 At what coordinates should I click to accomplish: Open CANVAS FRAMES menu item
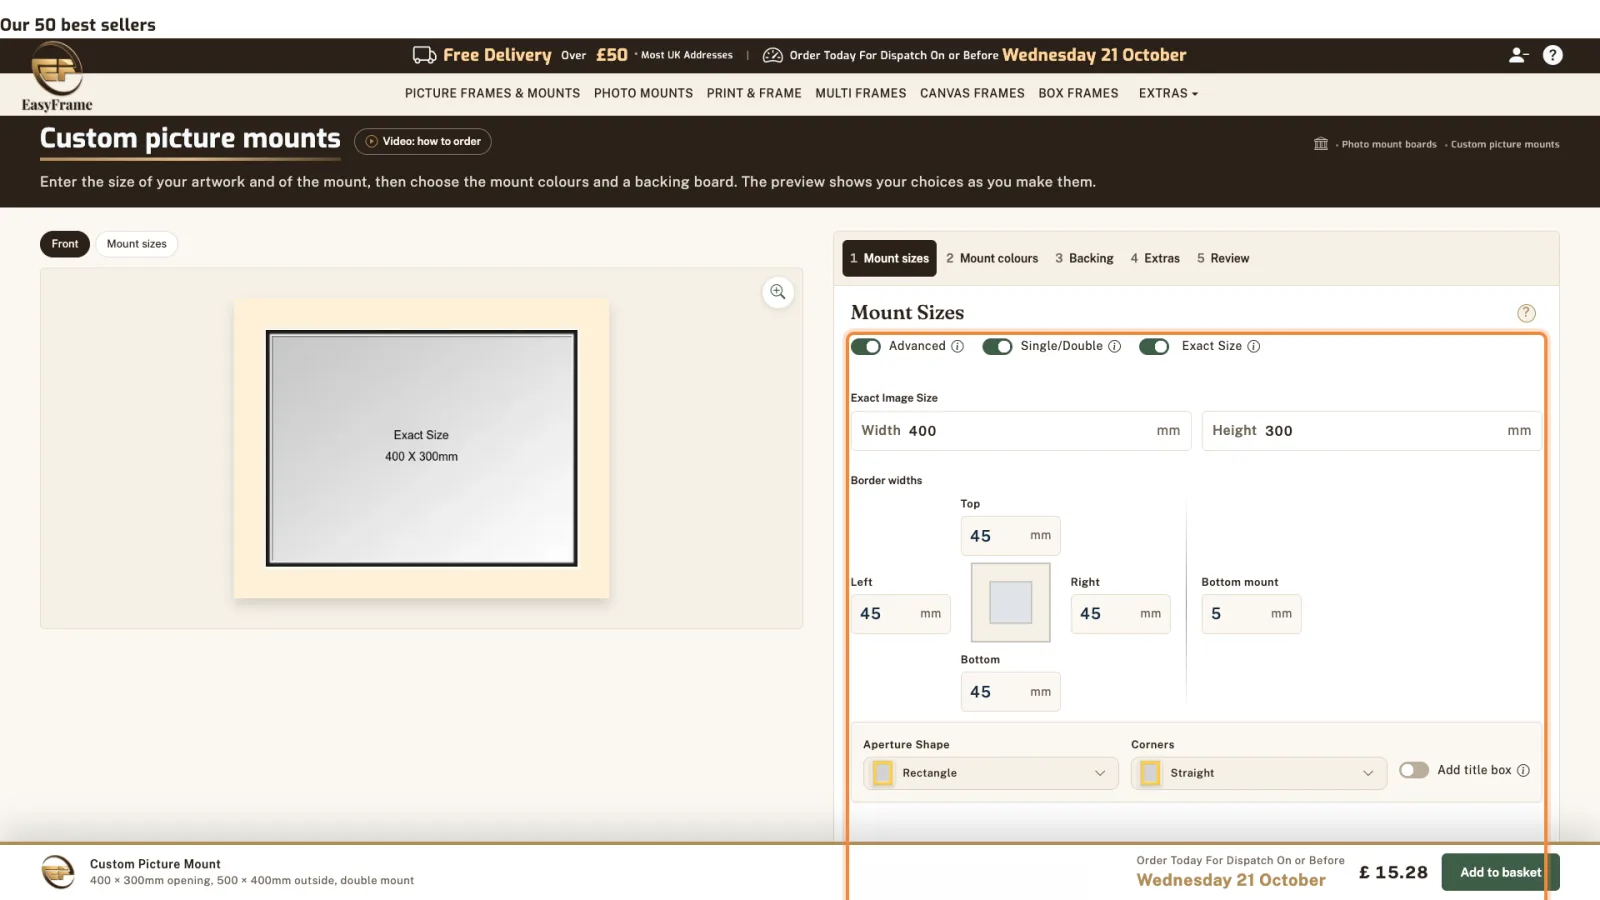[x=972, y=93]
